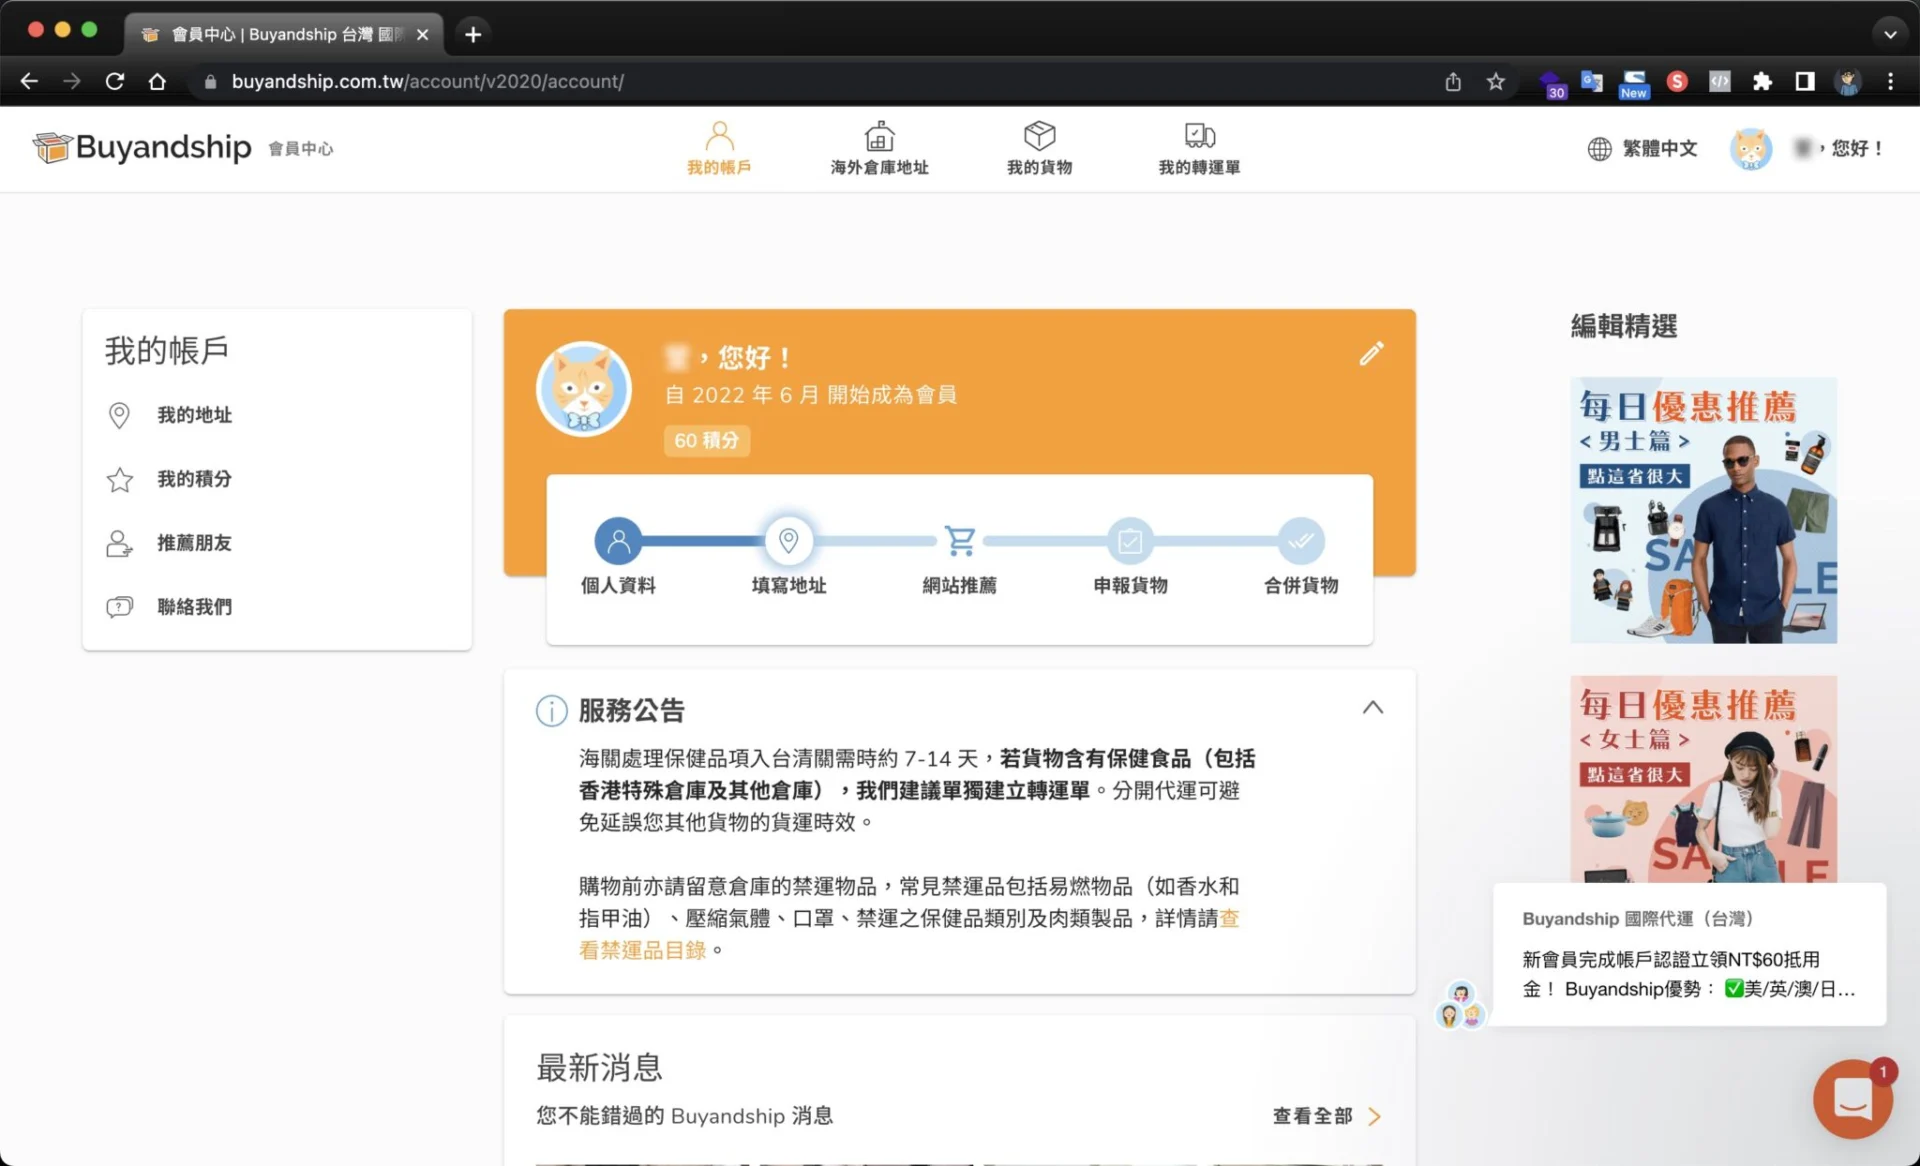
Task: Close the 會員中心 browser tab
Action: pyautogui.click(x=422, y=34)
